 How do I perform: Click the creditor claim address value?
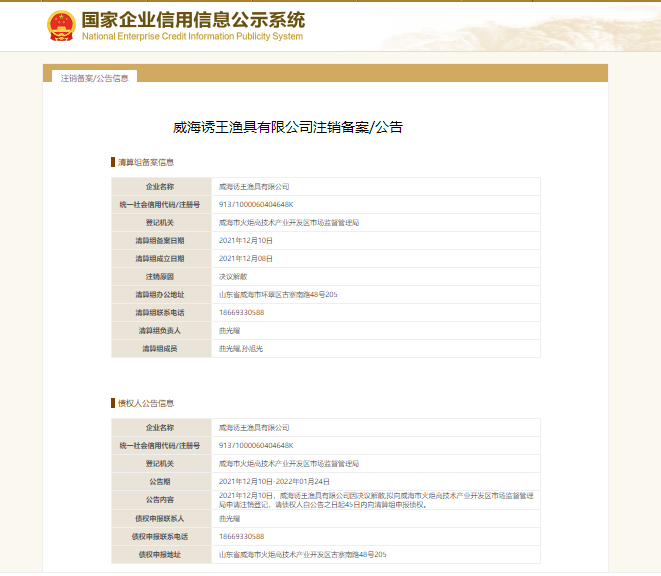[302, 555]
